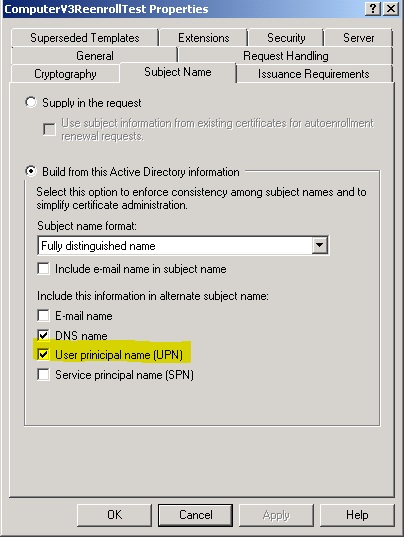The image size is (405, 538).
Task: Close the Properties dialog with X
Action: [x=390, y=9]
